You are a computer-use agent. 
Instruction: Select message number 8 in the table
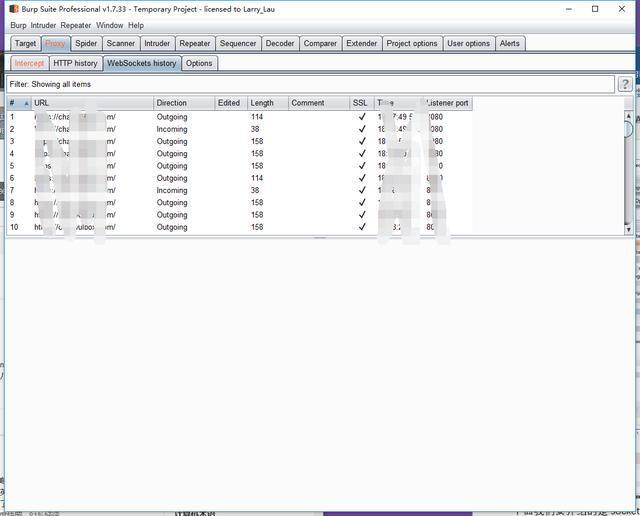tap(12, 202)
